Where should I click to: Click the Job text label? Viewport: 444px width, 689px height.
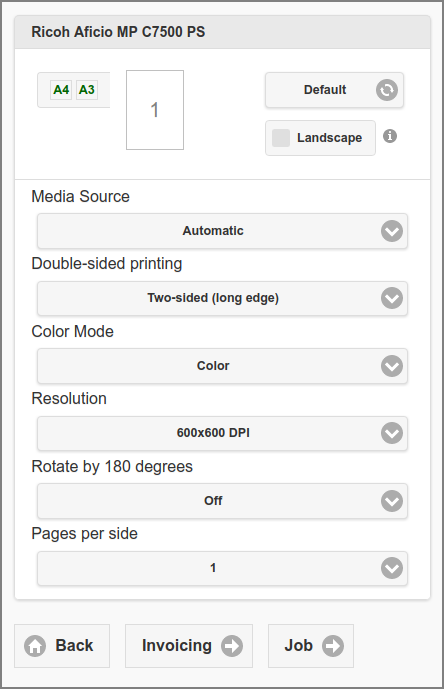click(x=298, y=645)
